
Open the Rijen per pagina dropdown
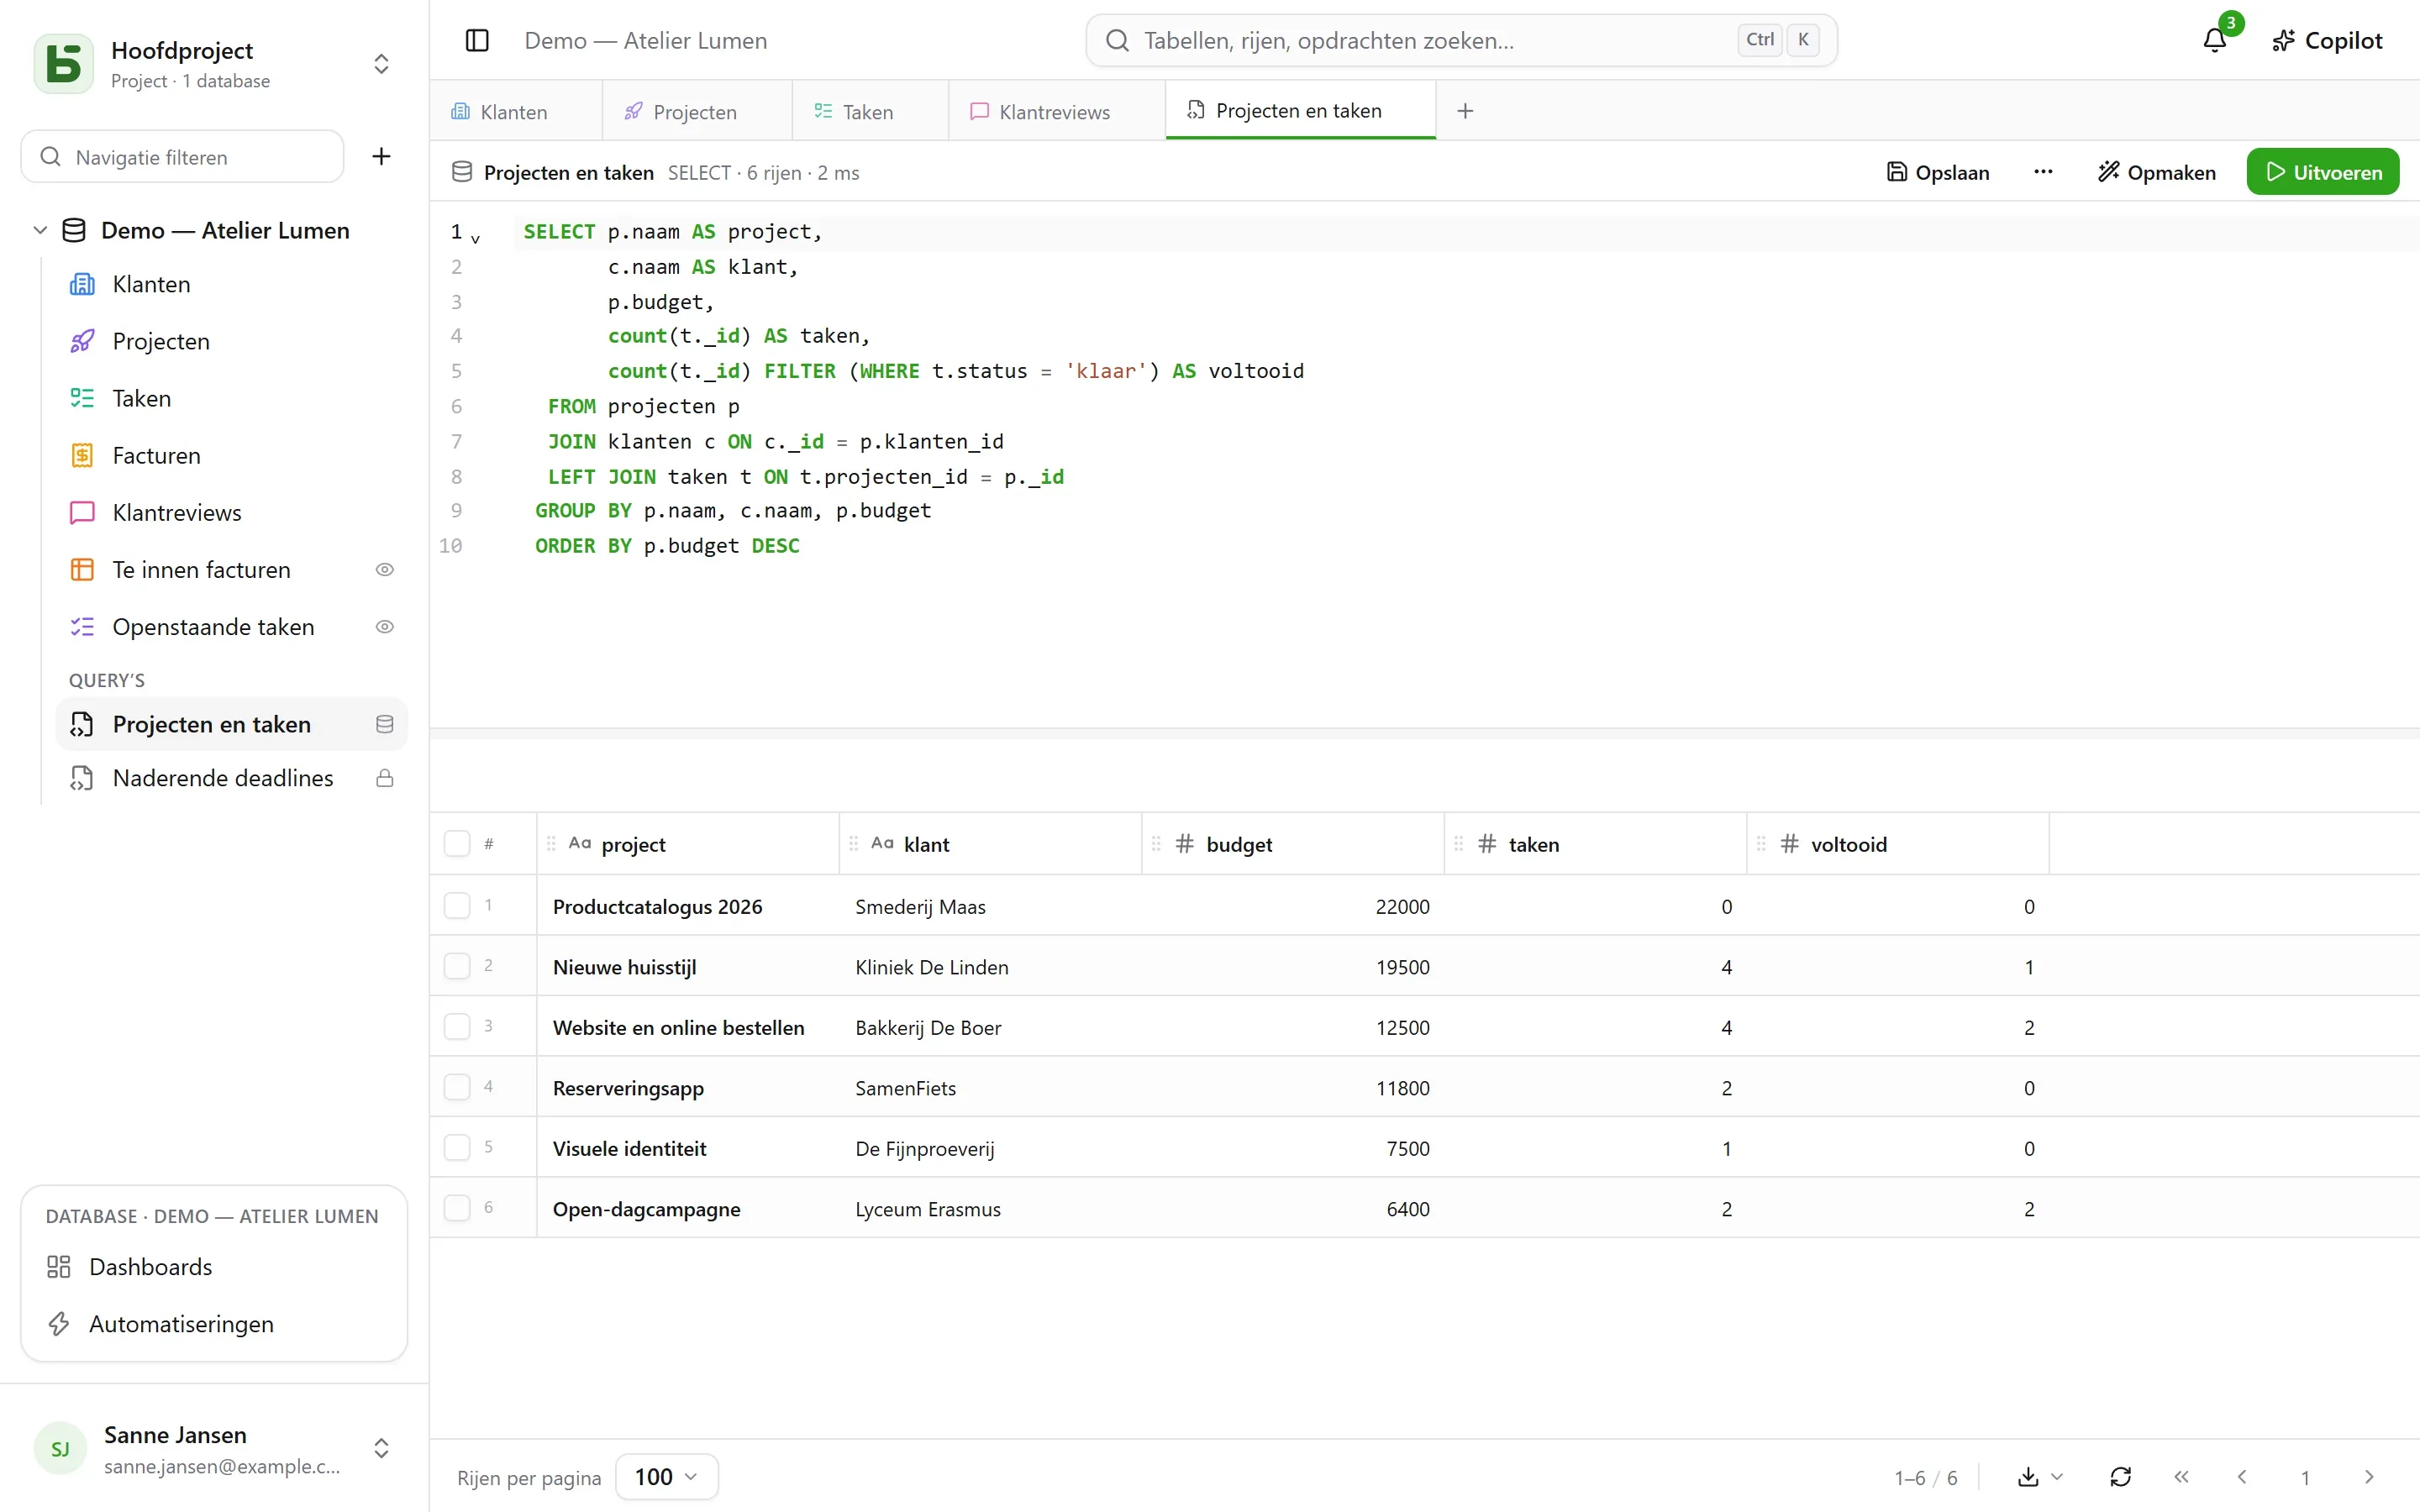(666, 1477)
